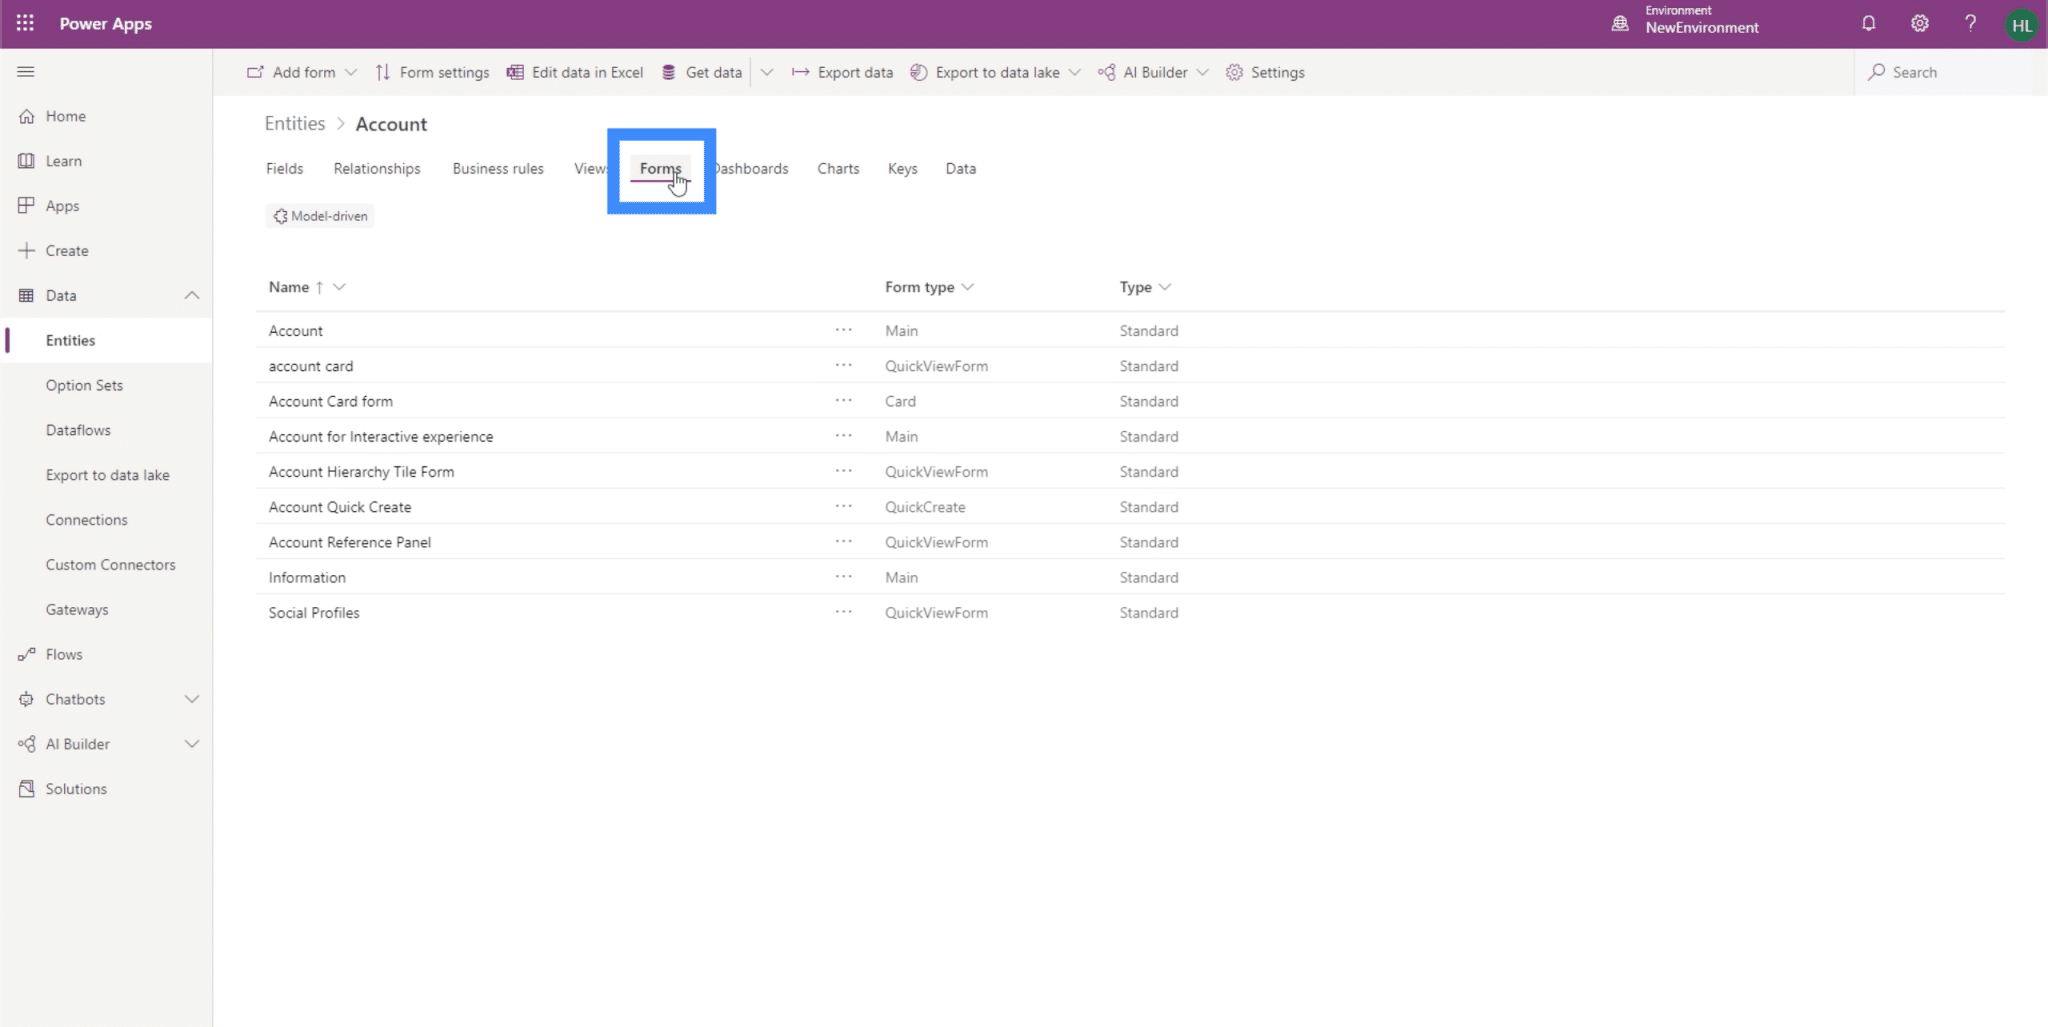
Task: Open the Dataflows sidebar item
Action: pyautogui.click(x=78, y=430)
